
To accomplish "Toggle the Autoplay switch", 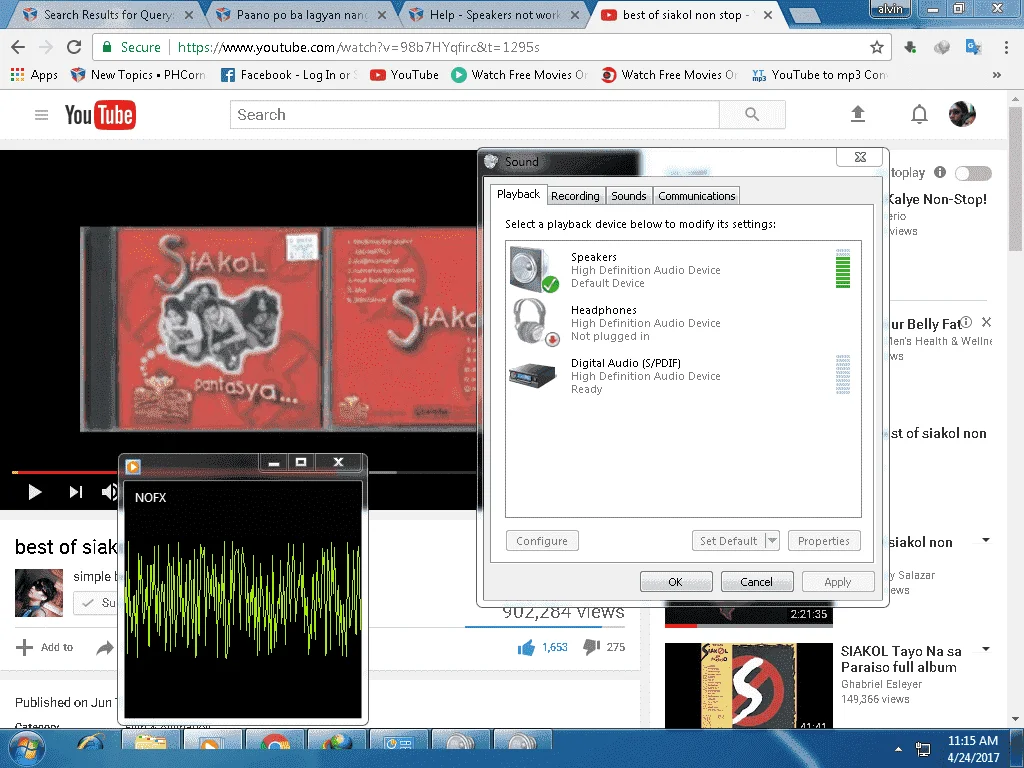I will [973, 173].
